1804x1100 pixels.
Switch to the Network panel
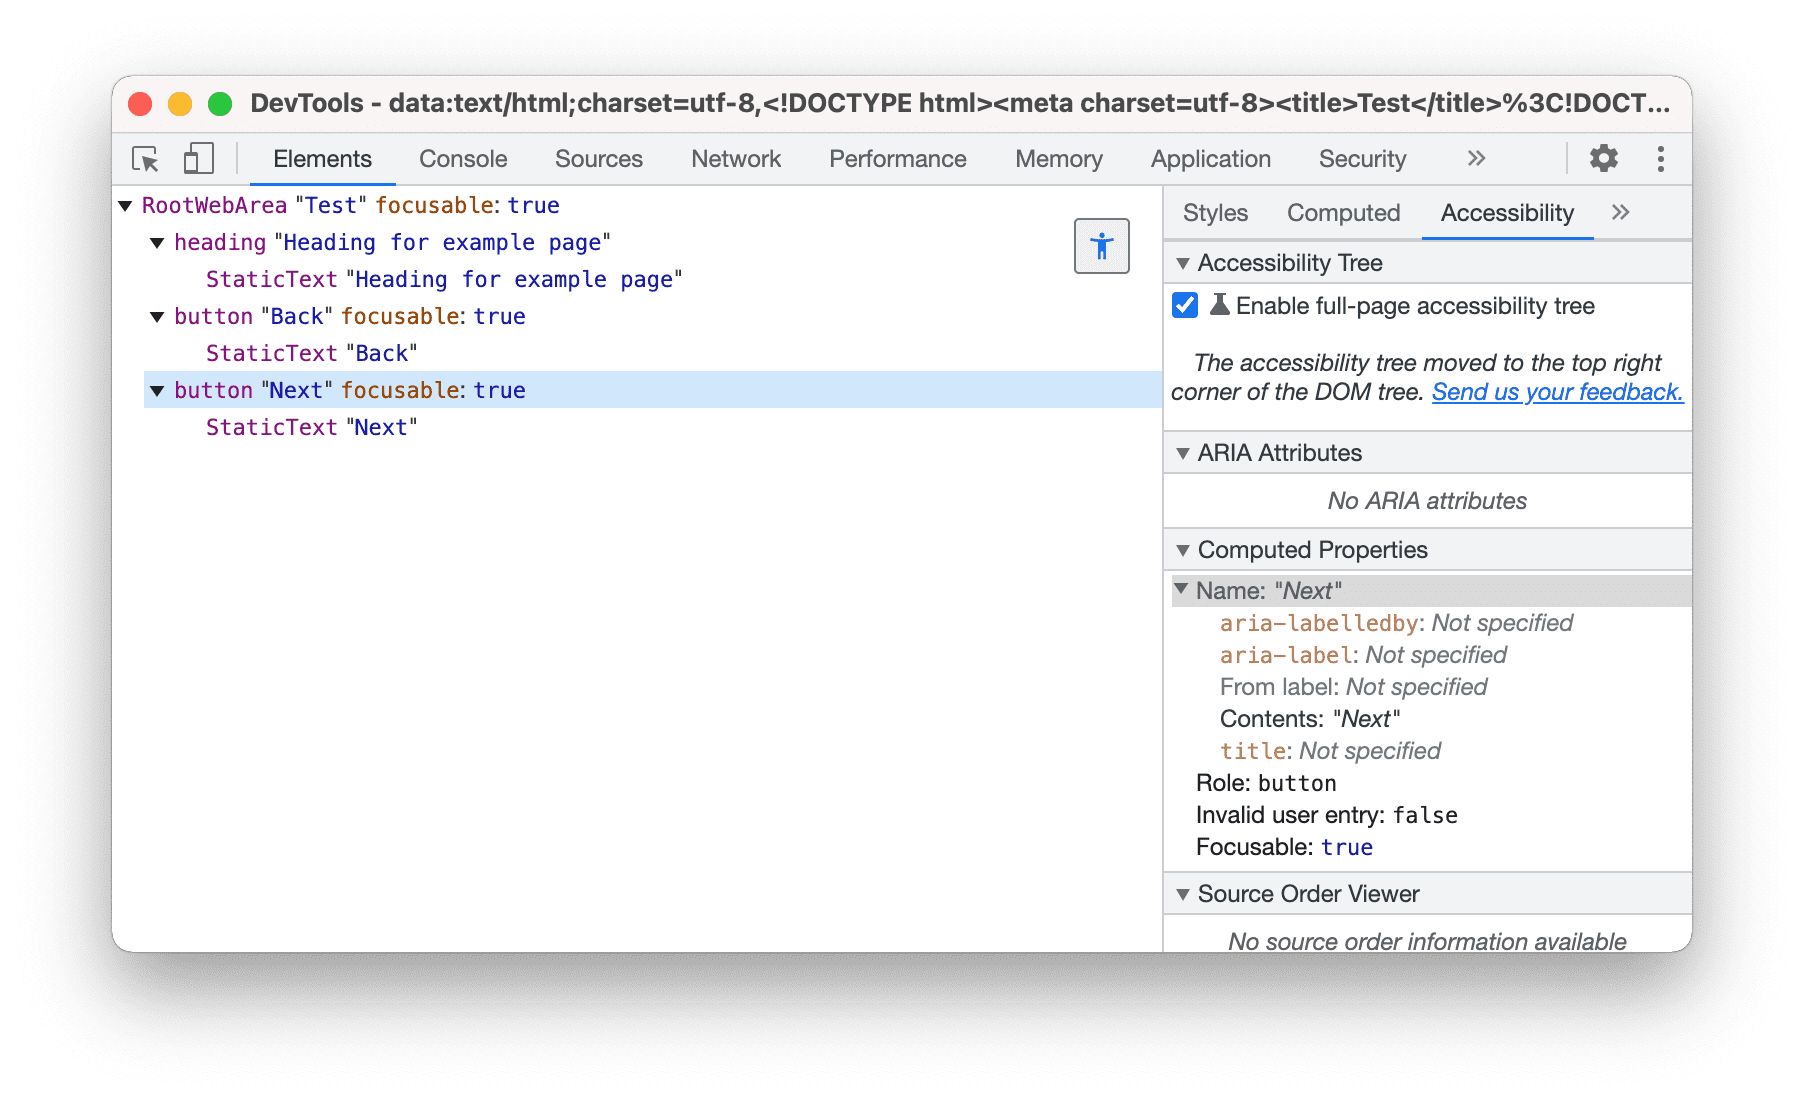[735, 158]
